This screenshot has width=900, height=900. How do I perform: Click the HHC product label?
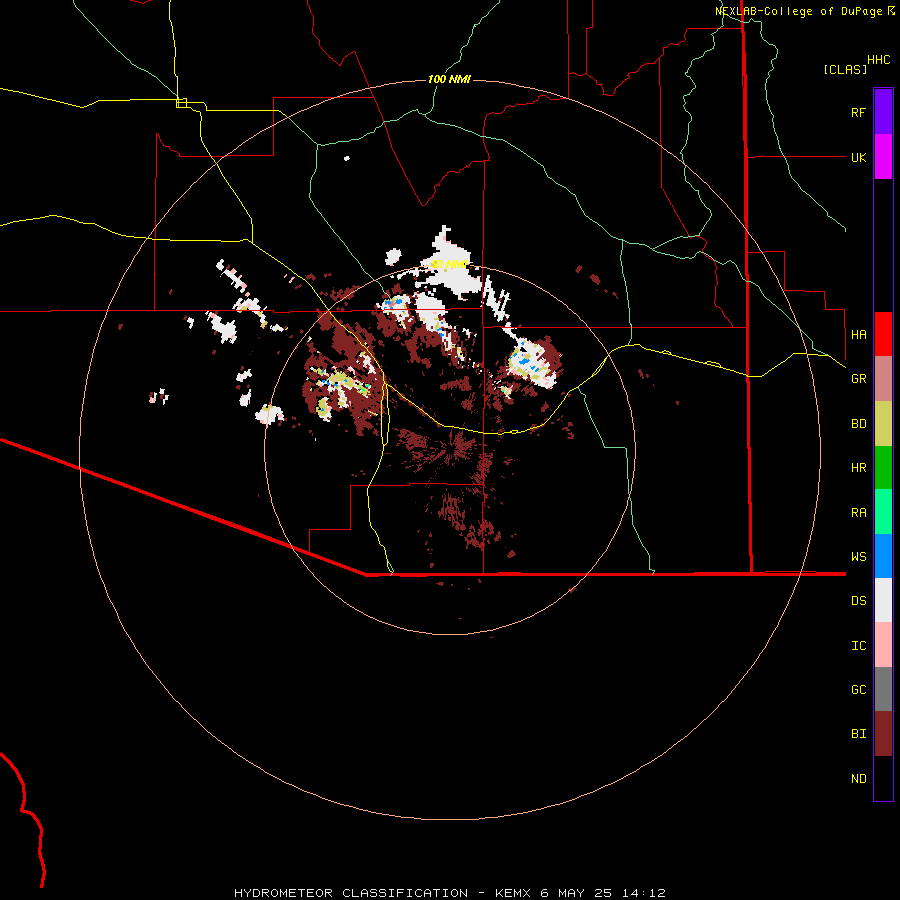878,60
